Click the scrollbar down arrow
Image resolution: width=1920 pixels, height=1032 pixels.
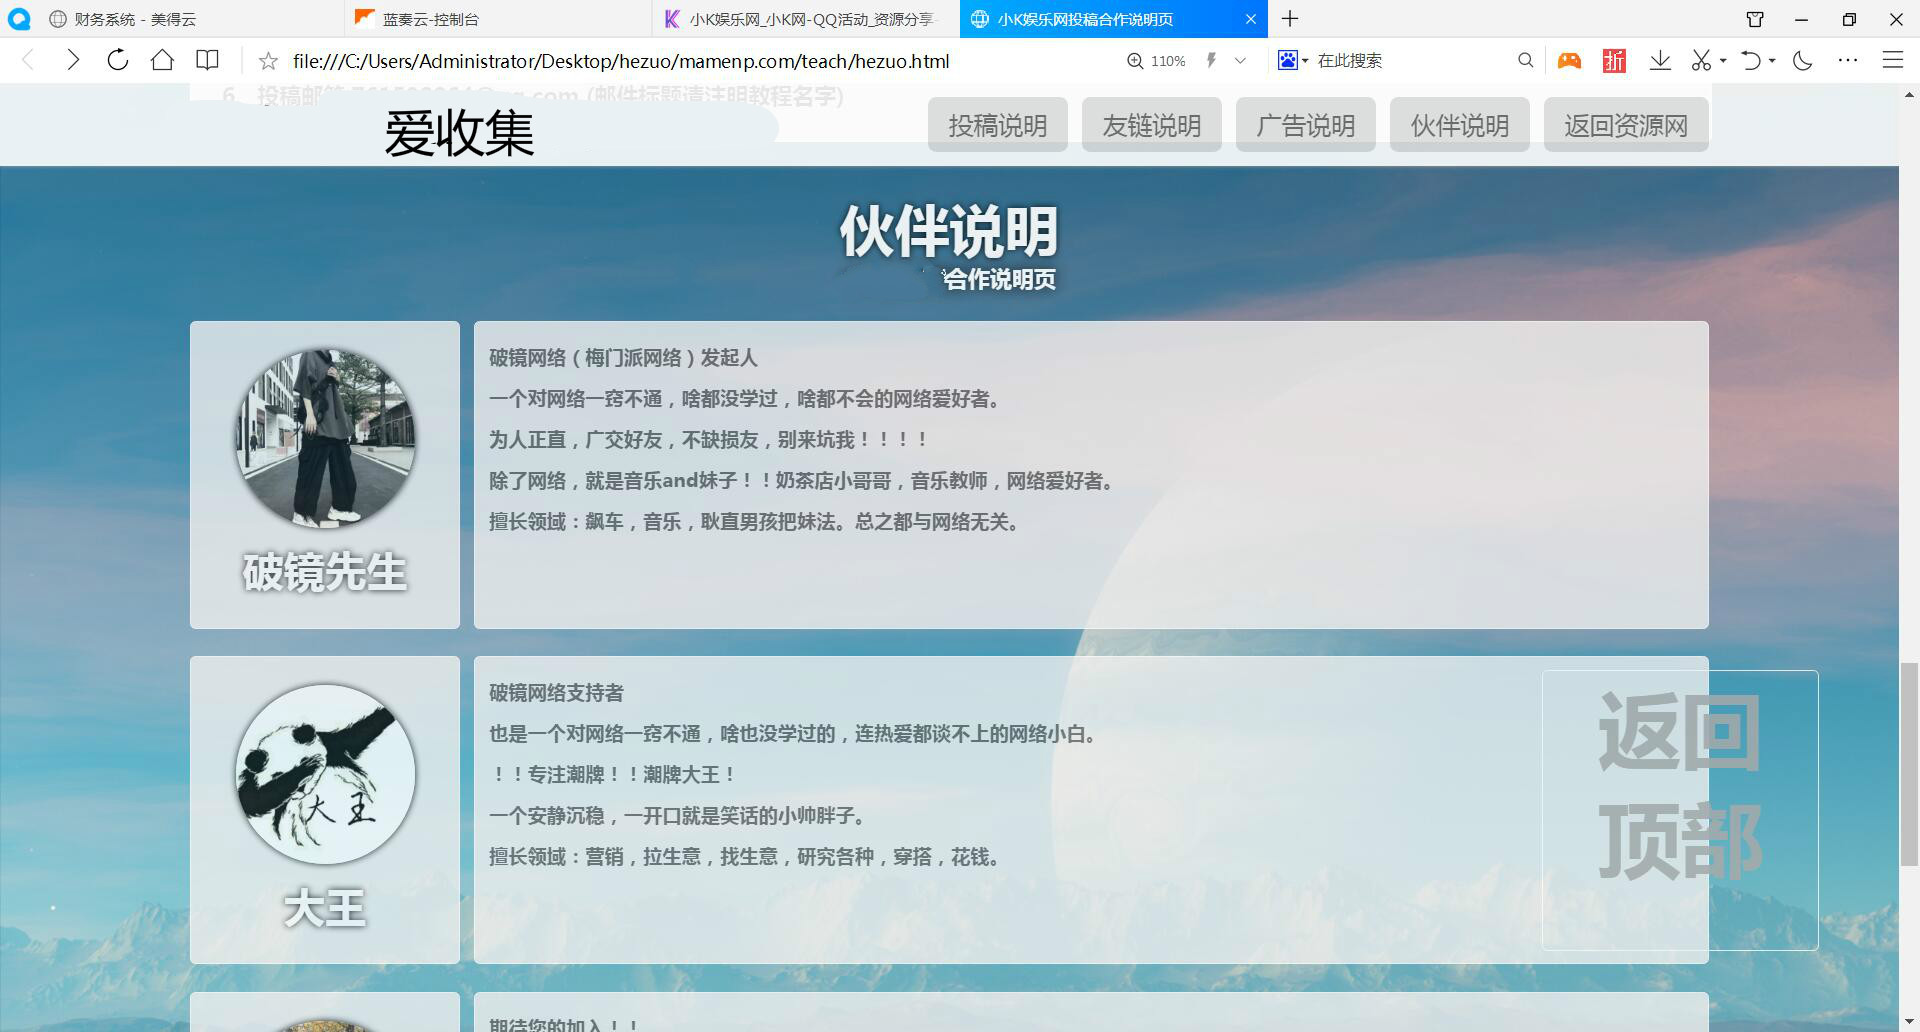click(x=1909, y=1022)
